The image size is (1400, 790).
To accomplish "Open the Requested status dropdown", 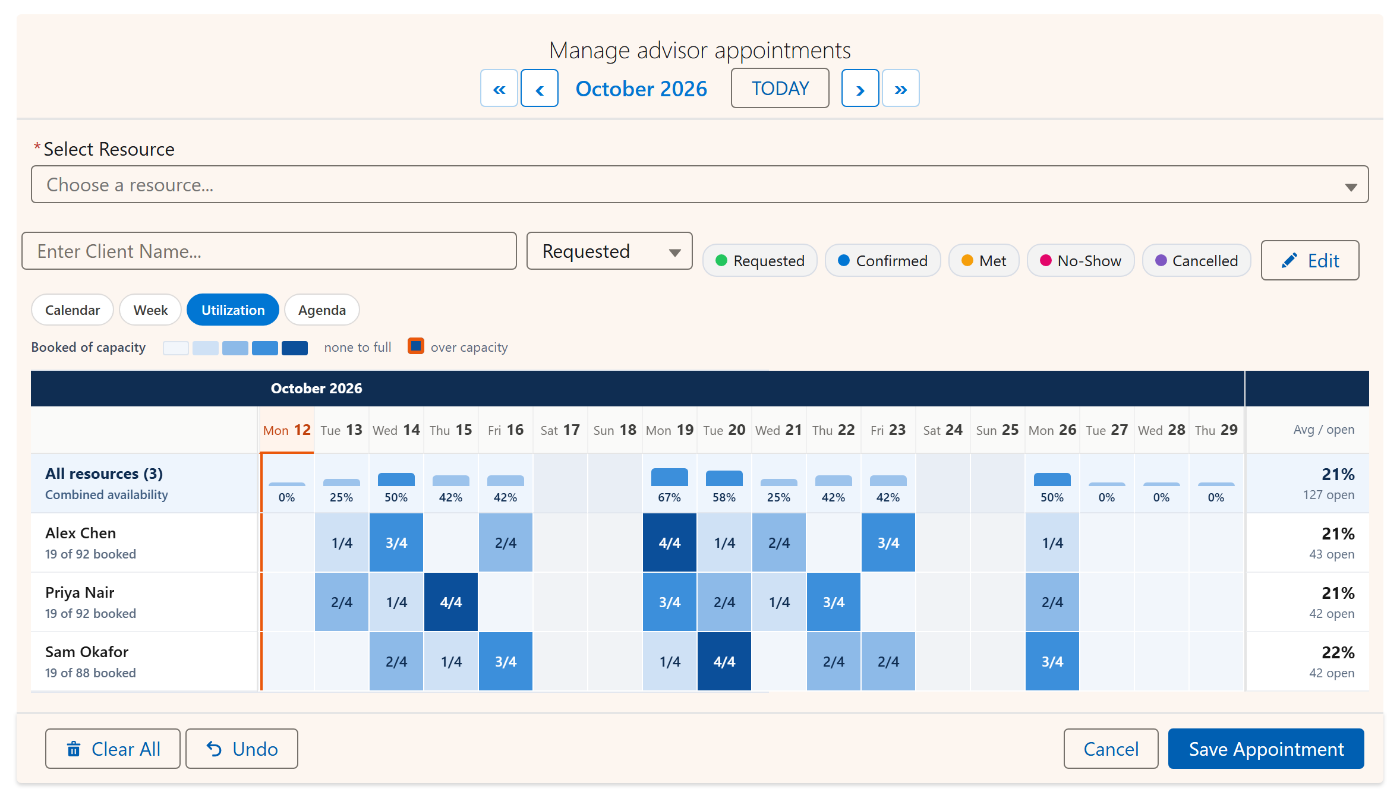I will tap(610, 251).
